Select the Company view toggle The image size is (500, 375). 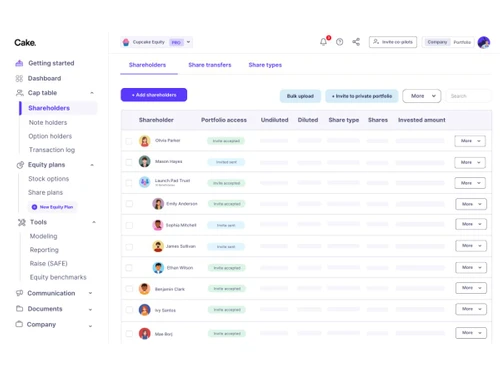(437, 42)
